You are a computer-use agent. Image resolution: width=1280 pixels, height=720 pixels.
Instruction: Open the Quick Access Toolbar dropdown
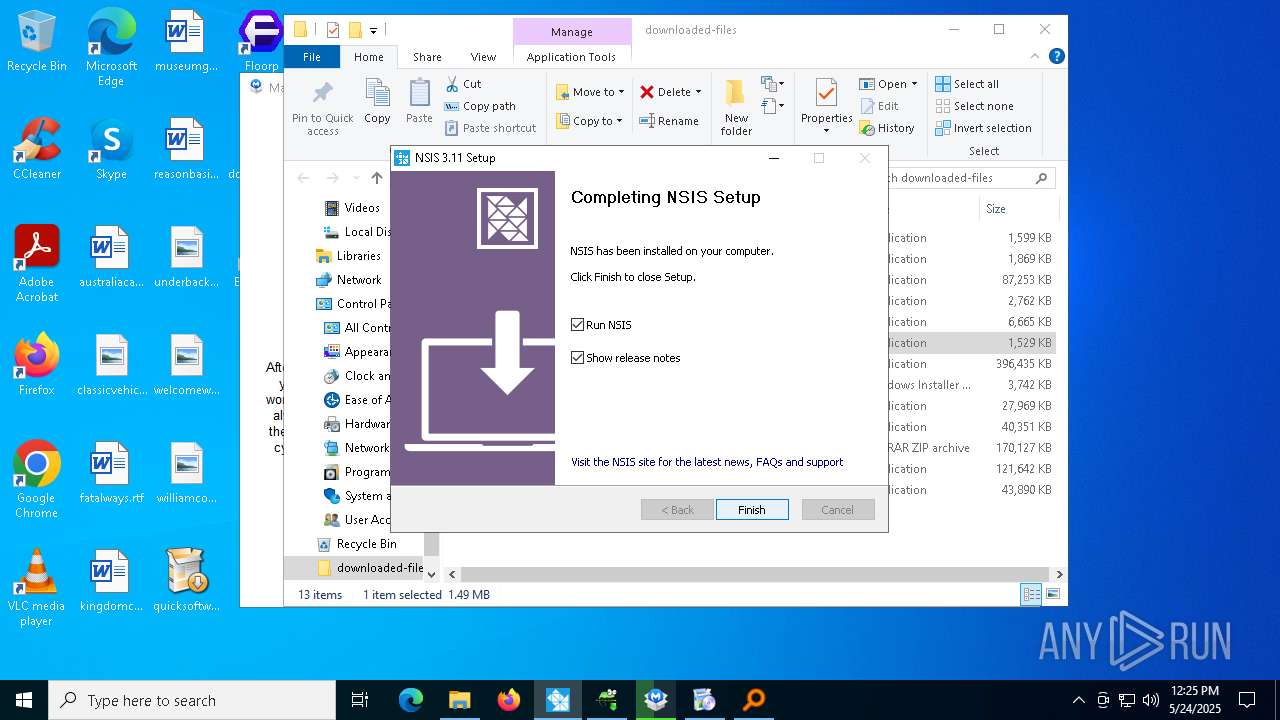[373, 31]
